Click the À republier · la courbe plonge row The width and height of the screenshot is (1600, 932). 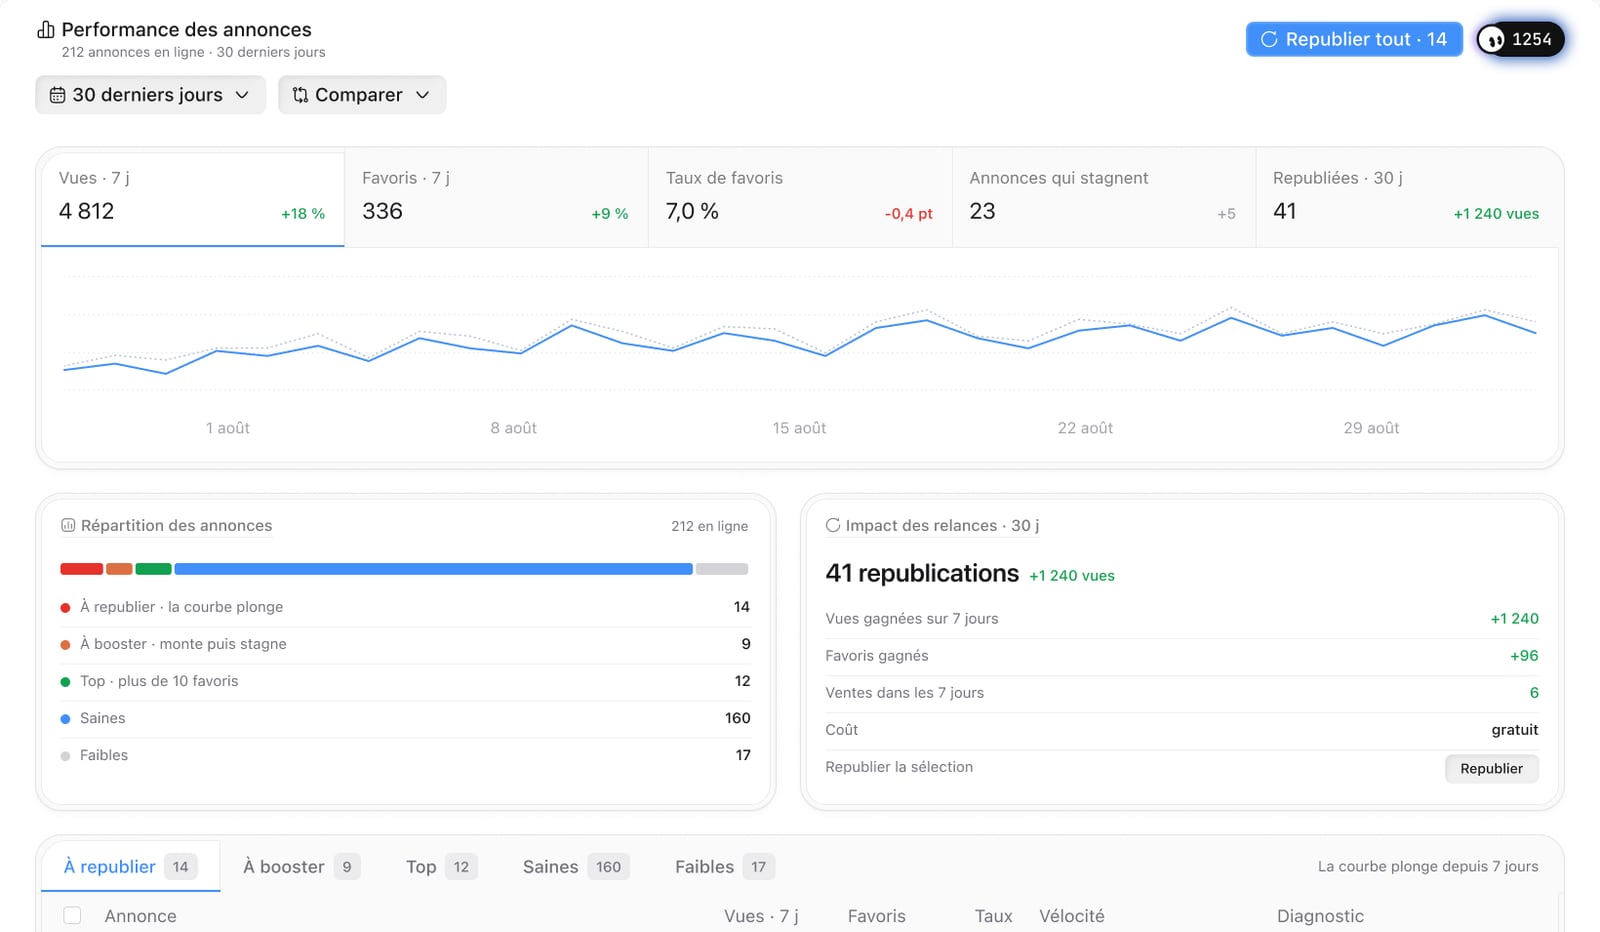405,607
